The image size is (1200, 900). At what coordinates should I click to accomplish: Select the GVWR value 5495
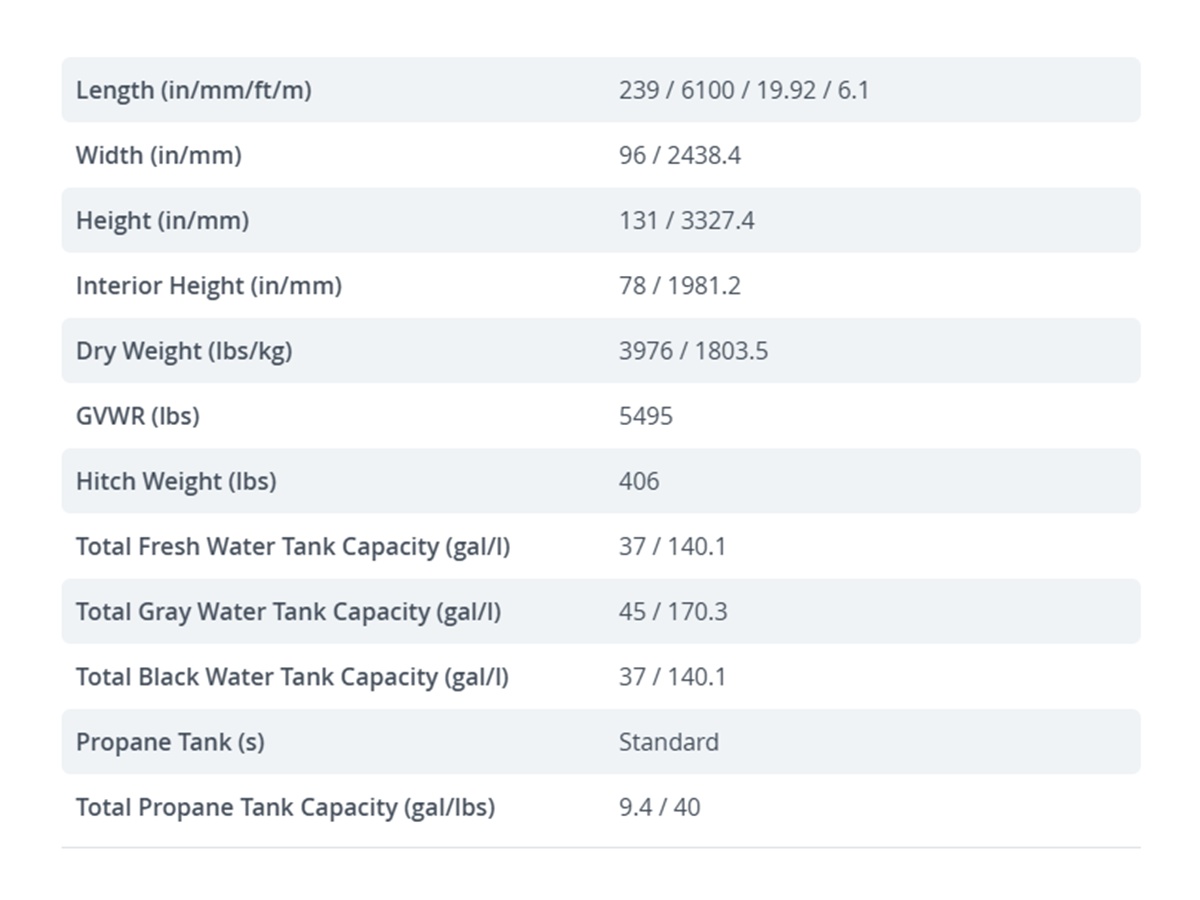pos(646,416)
